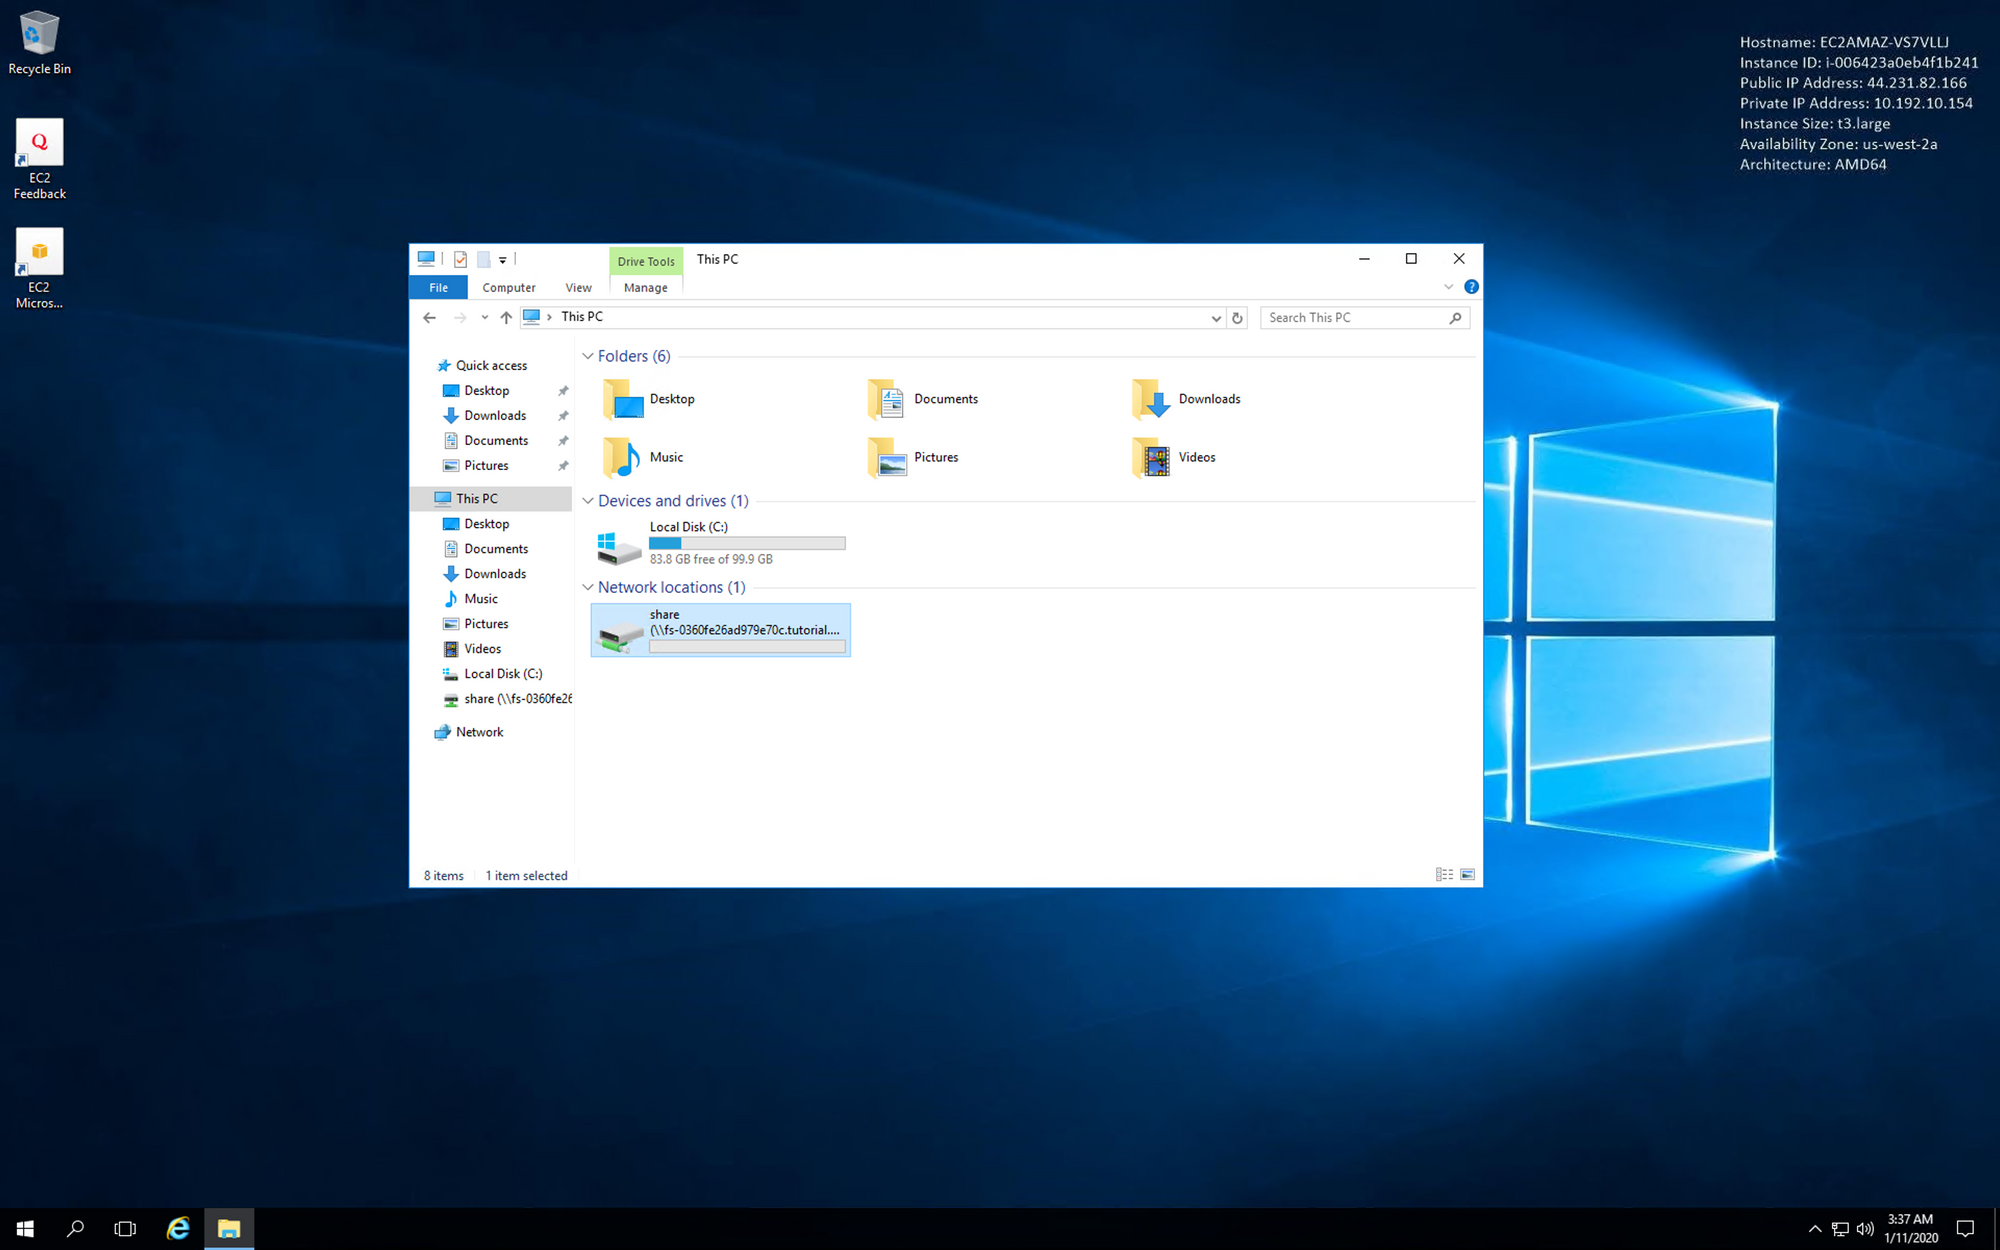Expand the ribbon with the chevron

(x=1448, y=287)
